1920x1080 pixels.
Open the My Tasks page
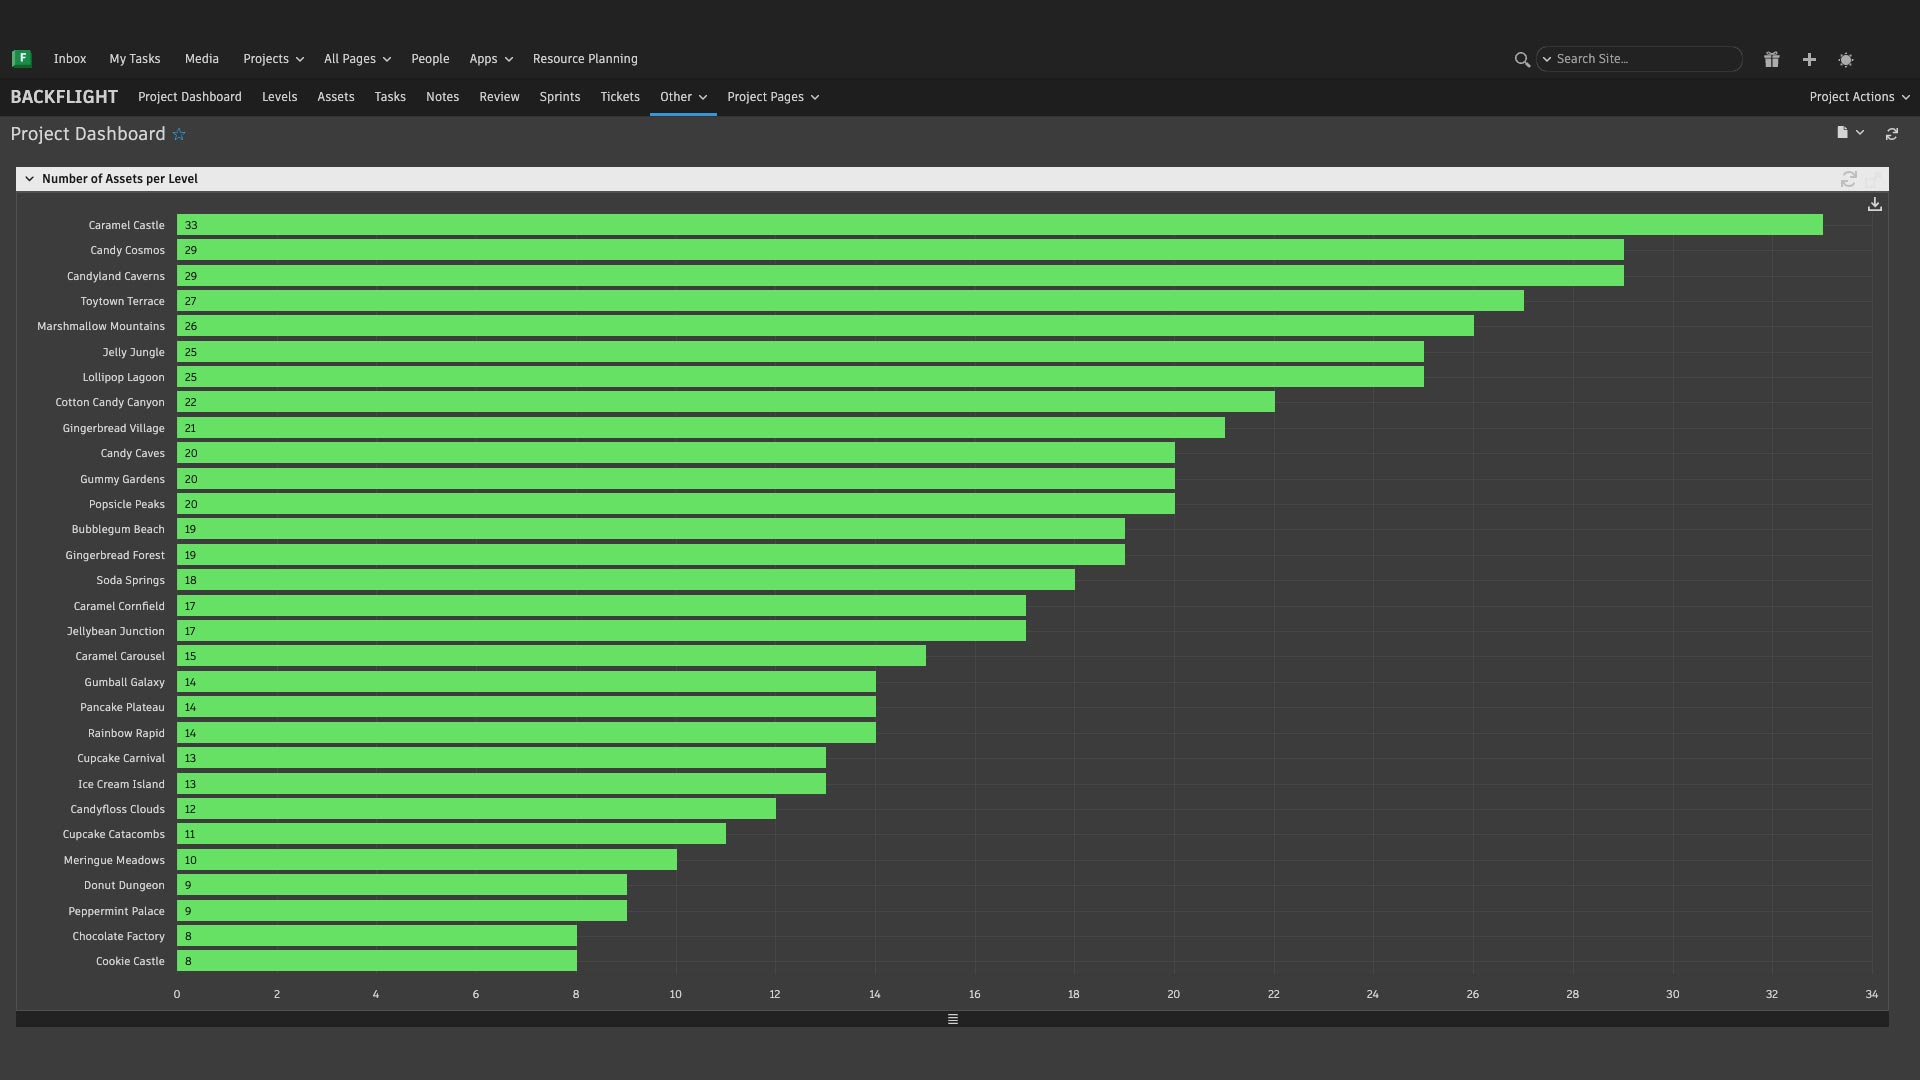[x=135, y=59]
